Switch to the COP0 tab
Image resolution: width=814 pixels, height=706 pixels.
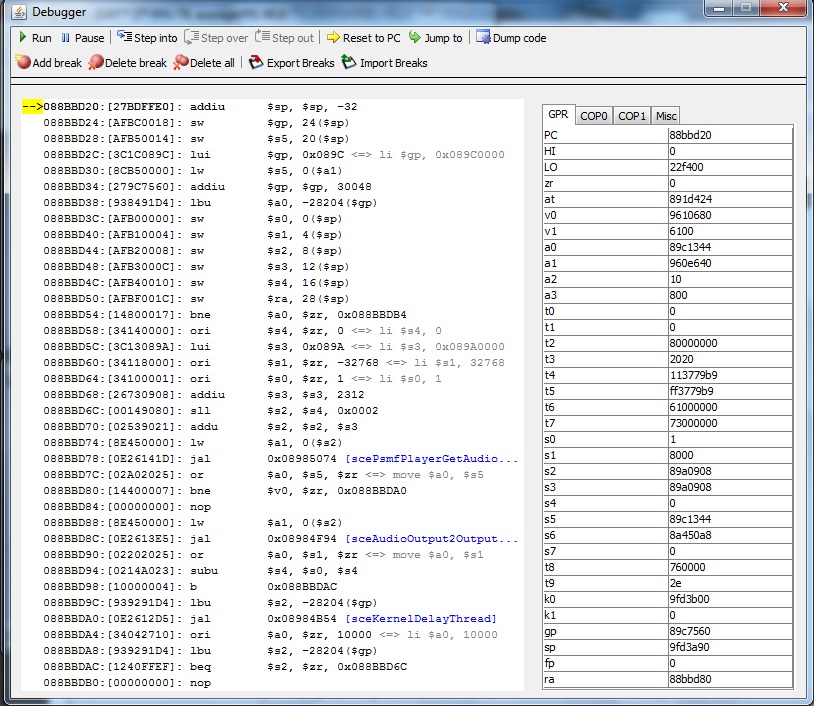(594, 116)
